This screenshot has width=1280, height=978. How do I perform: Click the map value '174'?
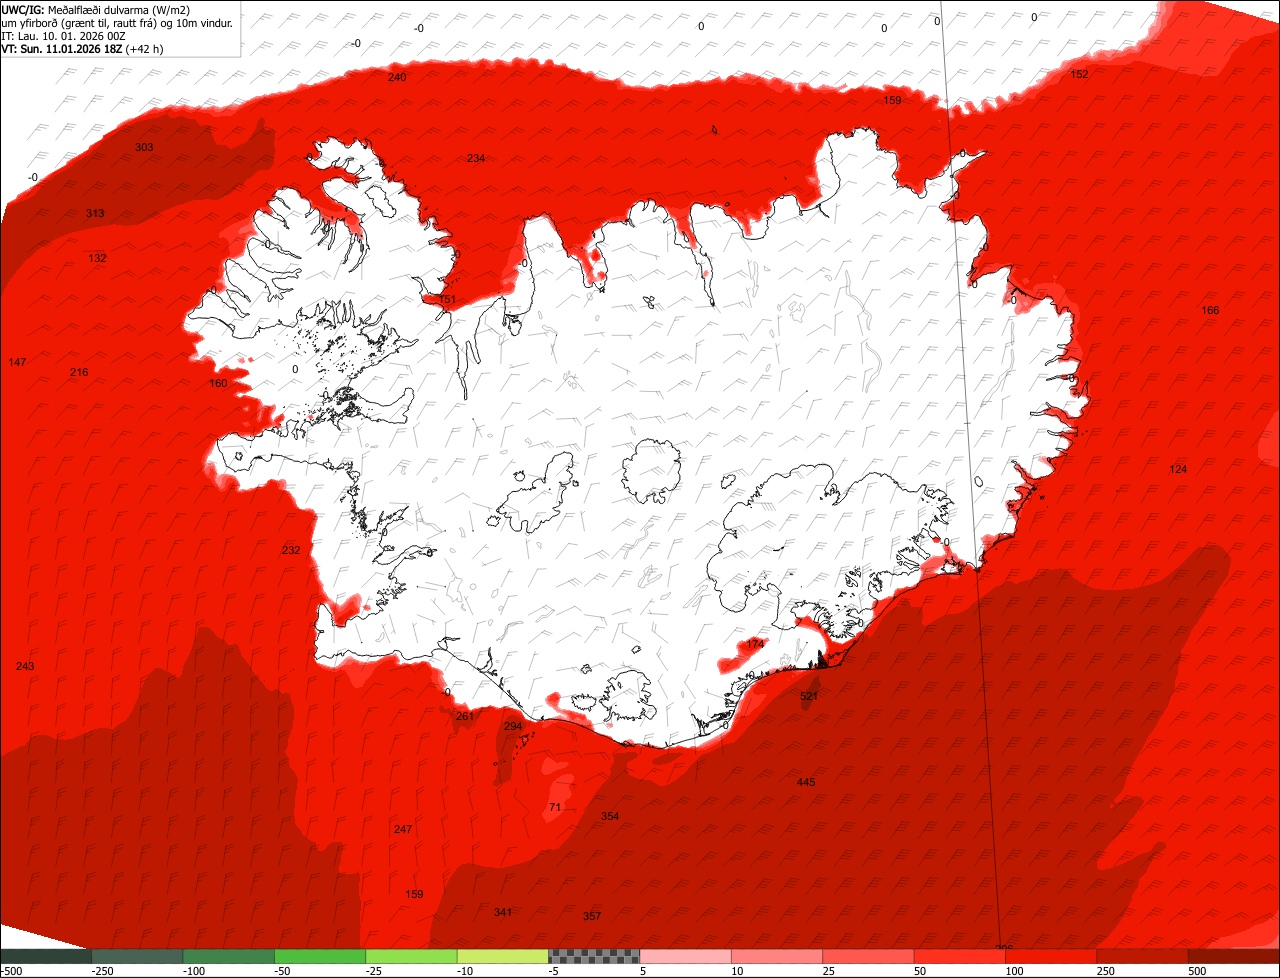point(755,644)
